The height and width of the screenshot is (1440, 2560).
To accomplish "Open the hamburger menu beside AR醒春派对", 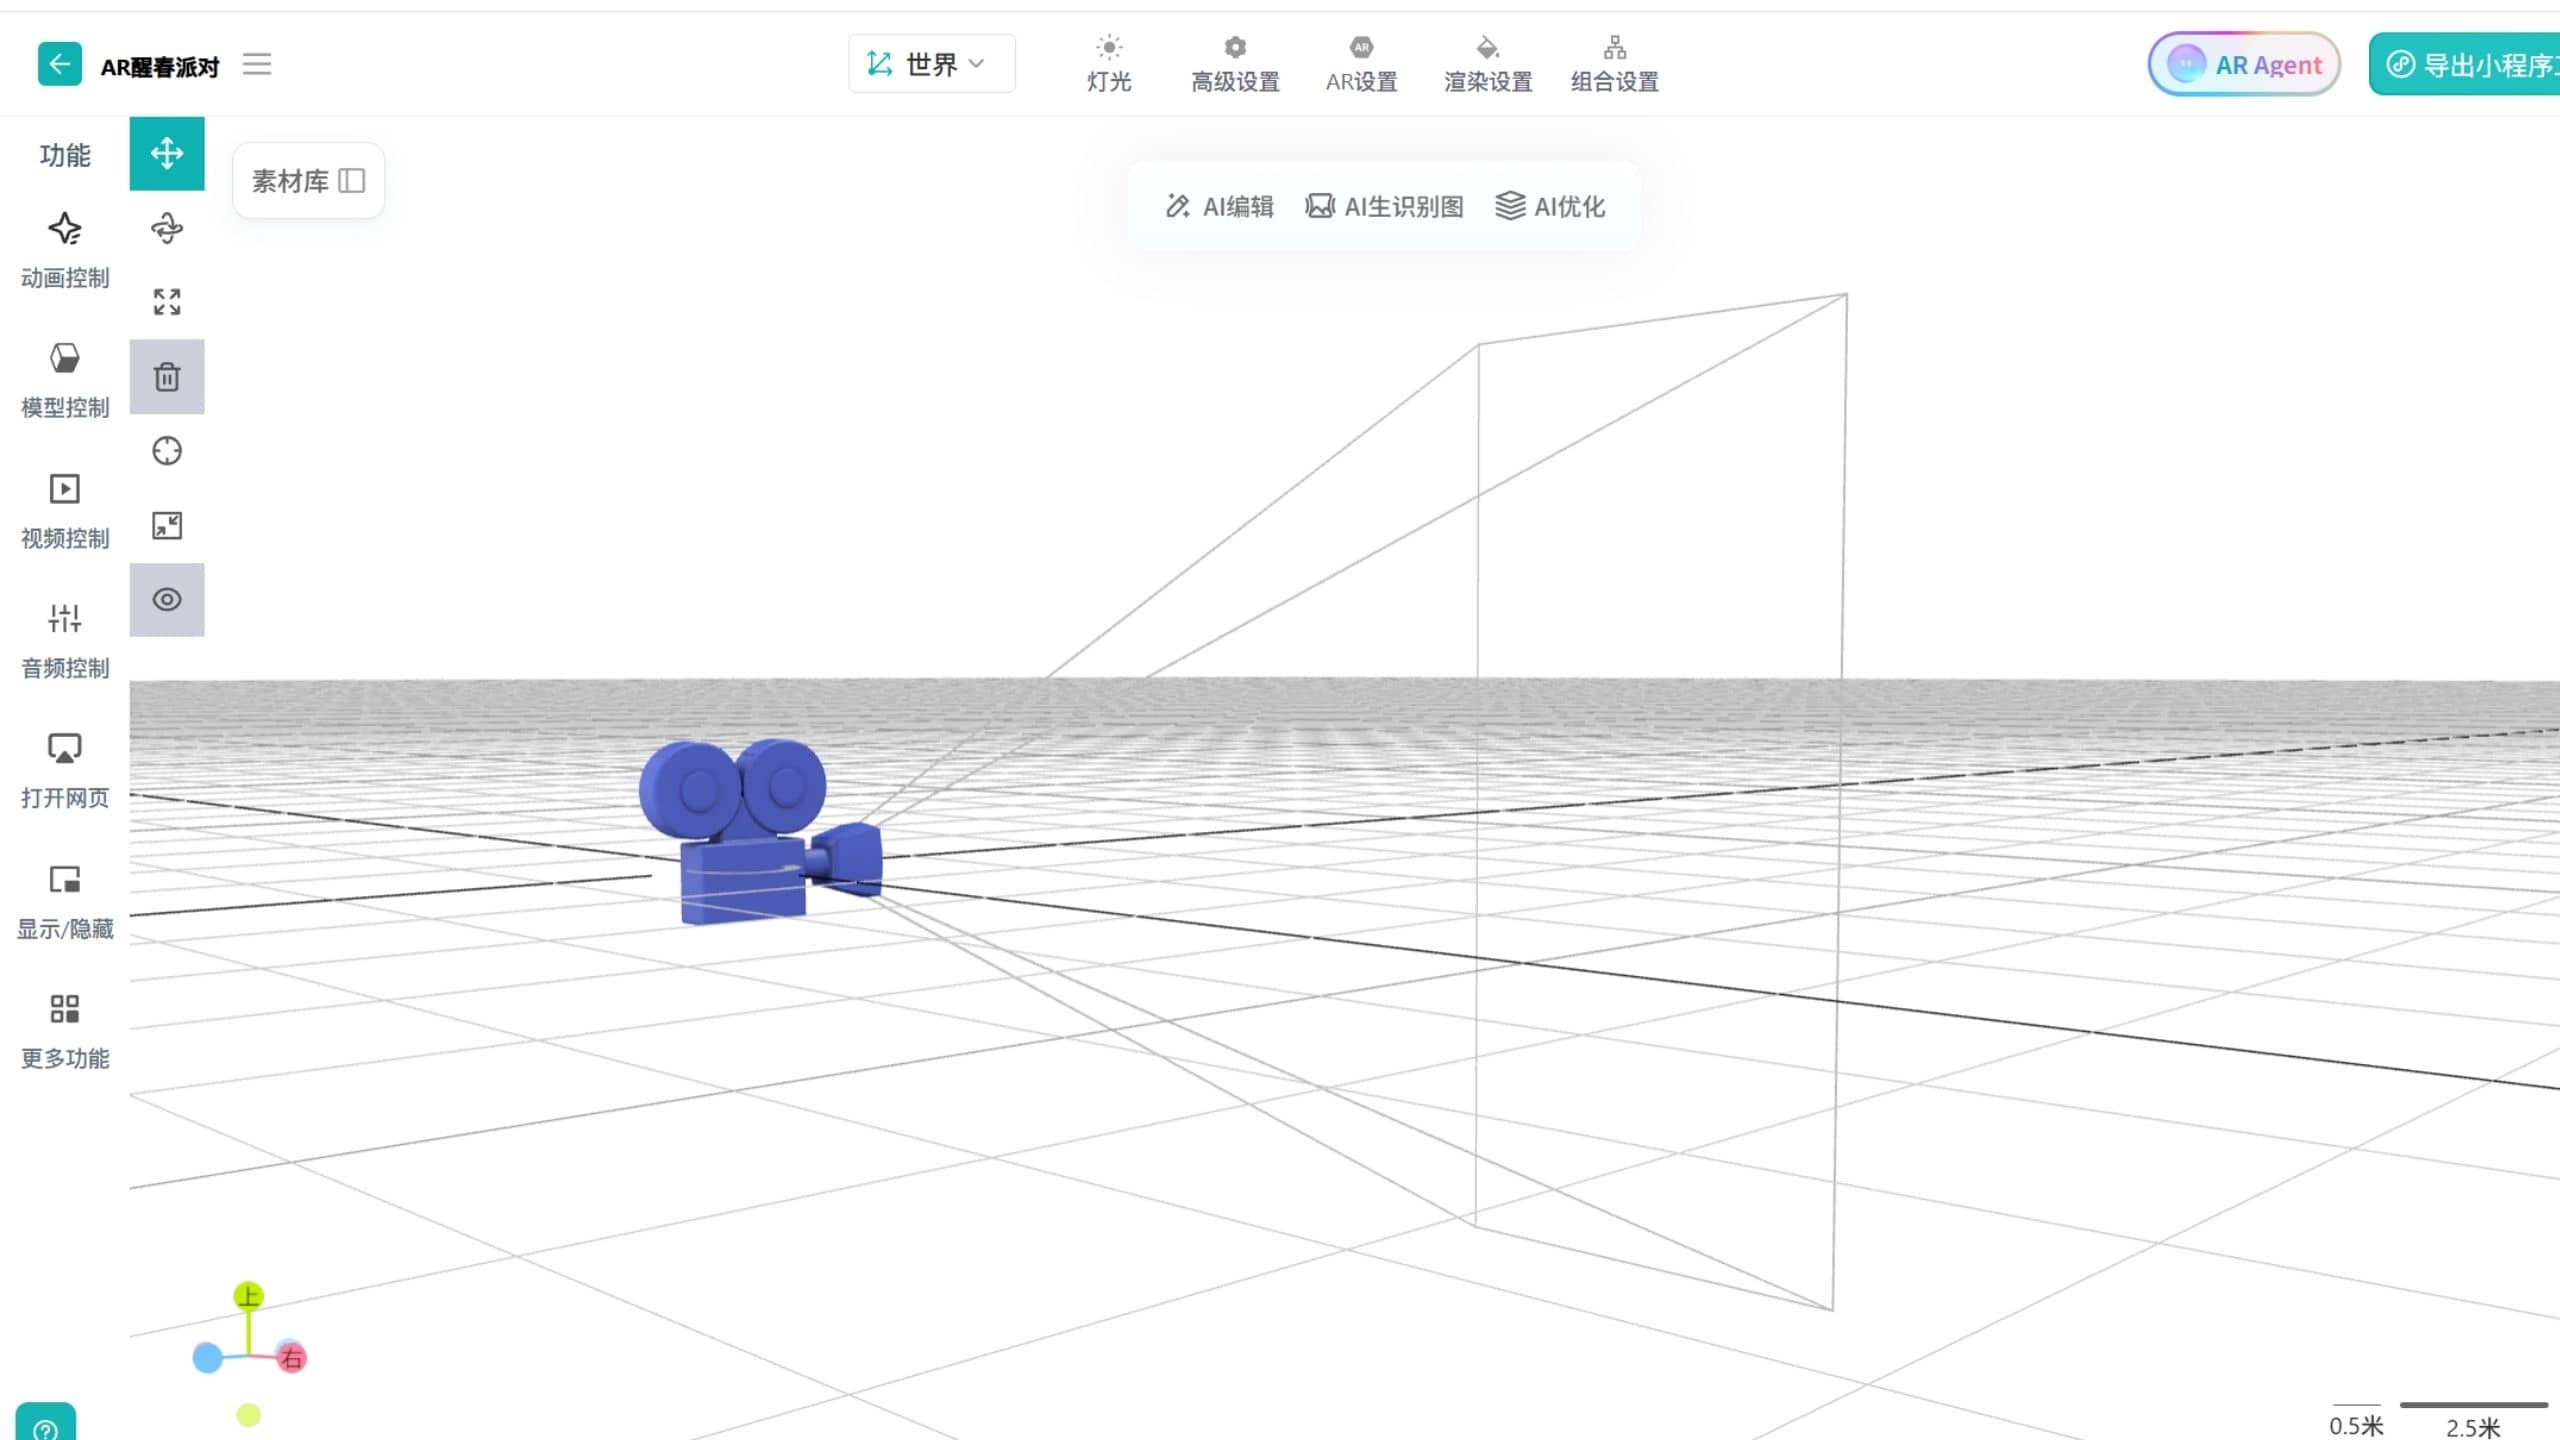I will pyautogui.click(x=257, y=65).
